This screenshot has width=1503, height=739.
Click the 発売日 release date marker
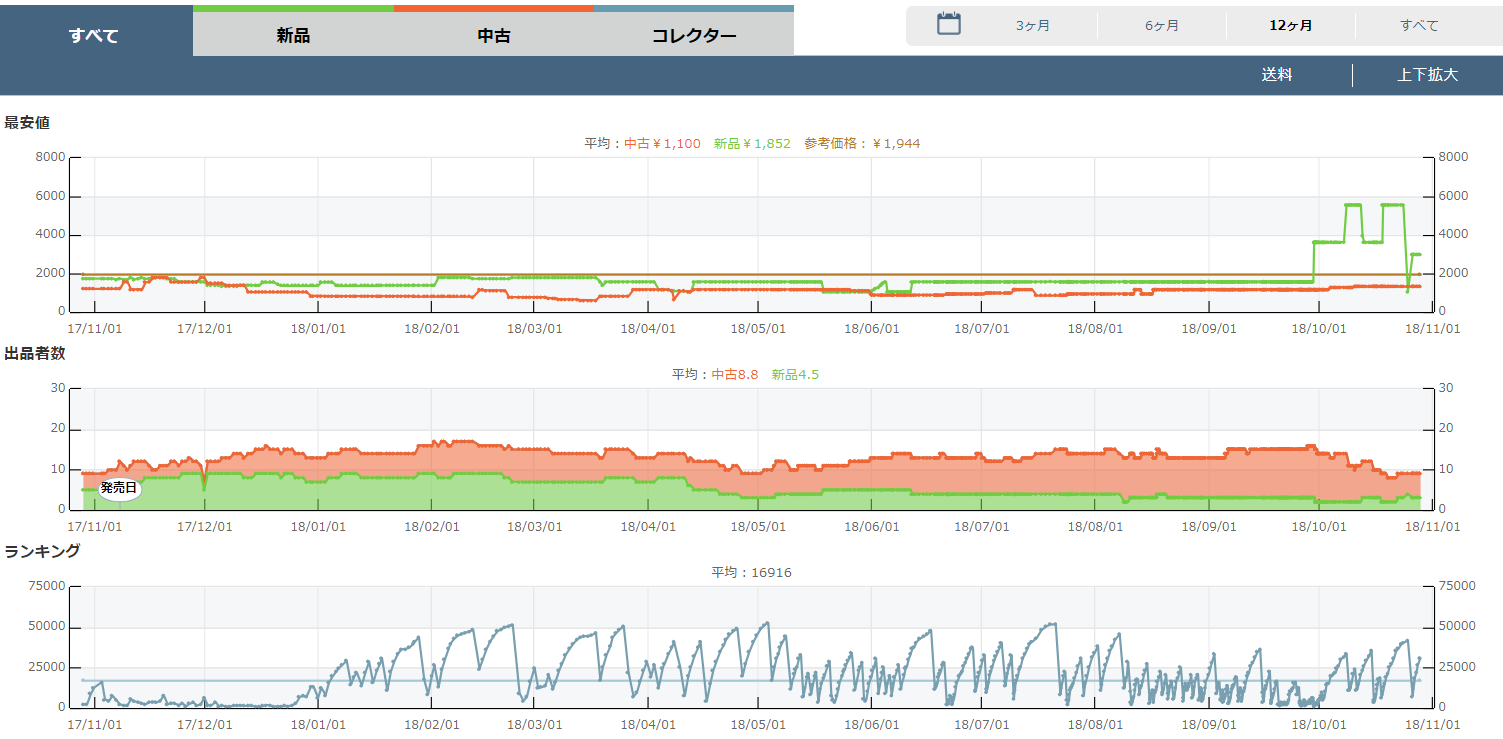[x=119, y=488]
